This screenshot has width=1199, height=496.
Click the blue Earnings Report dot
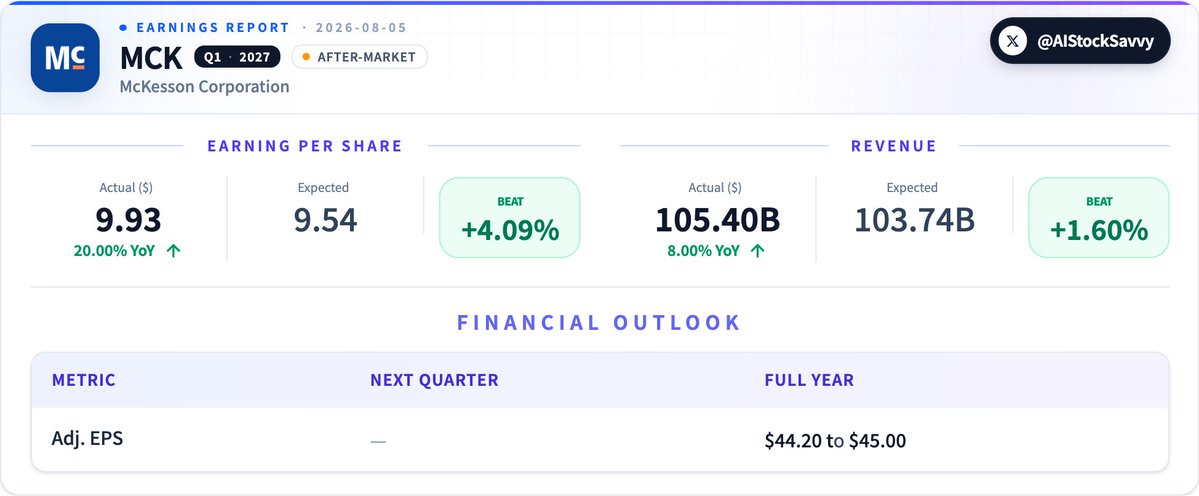click(x=123, y=28)
